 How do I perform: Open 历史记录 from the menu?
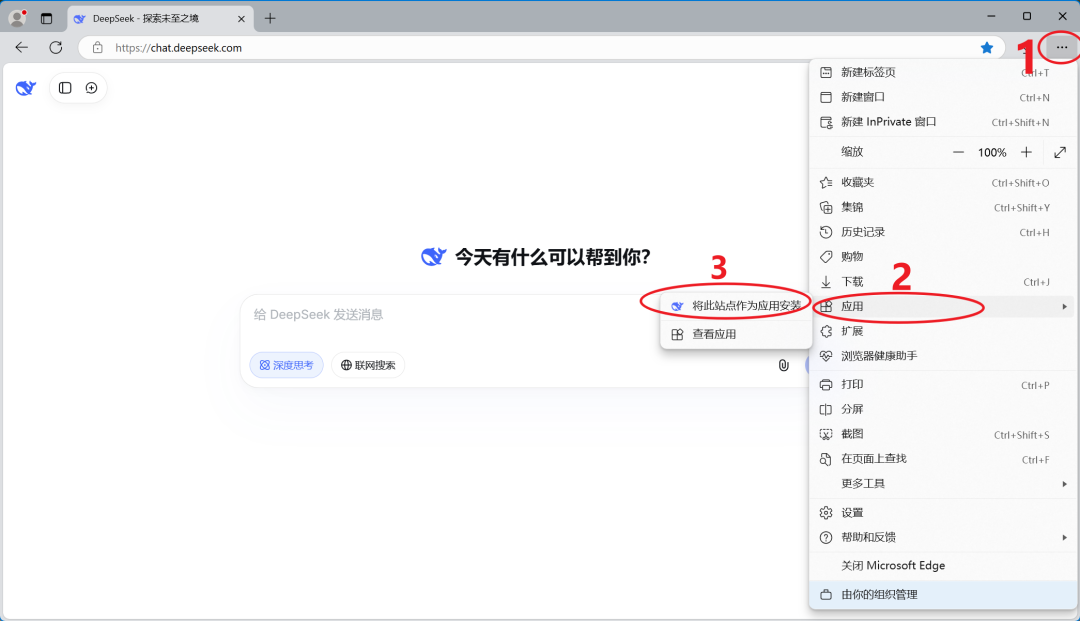(x=942, y=232)
